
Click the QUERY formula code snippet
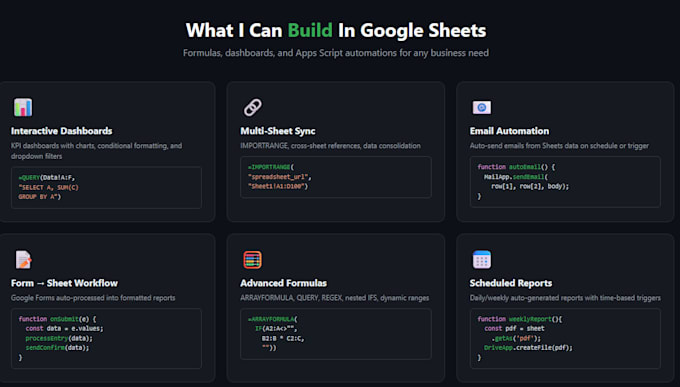(106, 187)
